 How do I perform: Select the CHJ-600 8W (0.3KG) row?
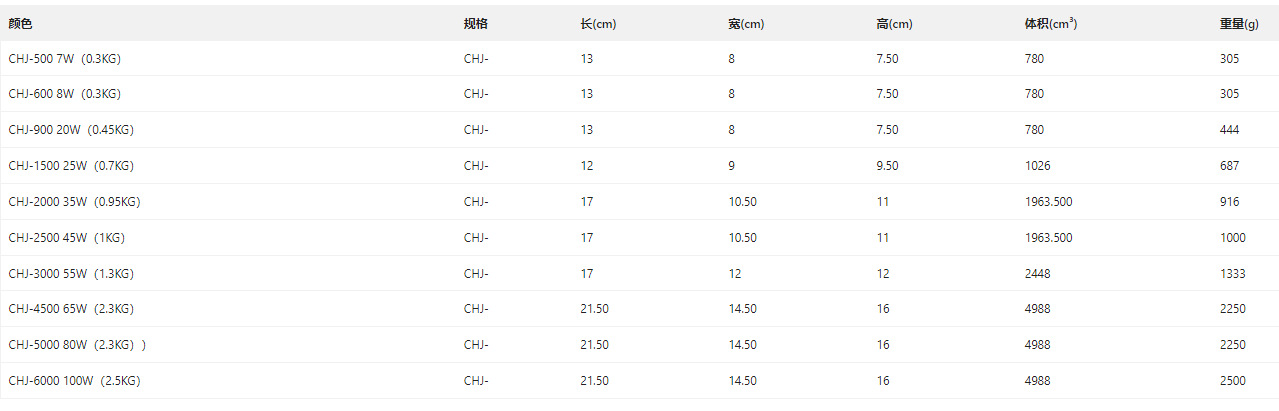pos(639,94)
